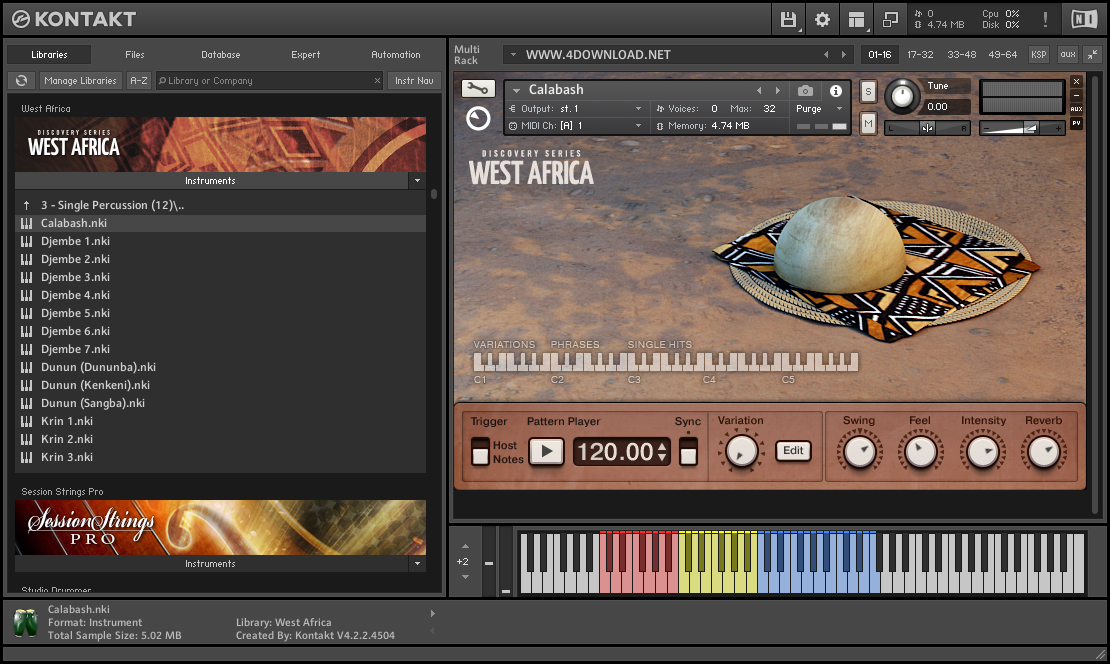Minimize the instrument header with minus button
This screenshot has width=1110, height=664.
[1076, 96]
